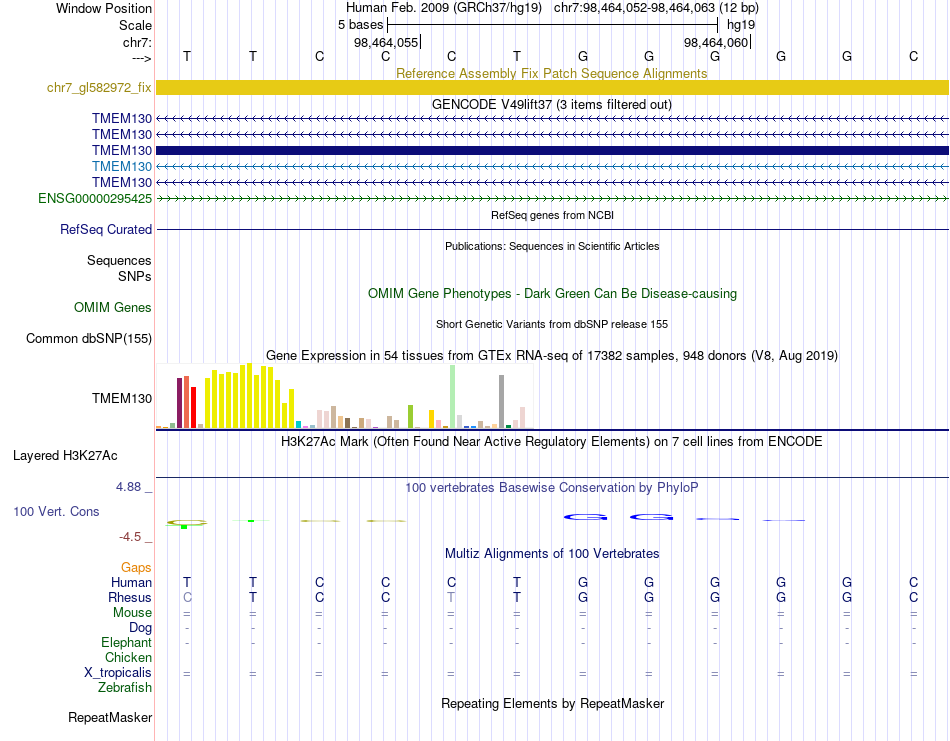Click the small cyan bar in GTEx chart

(298, 424)
